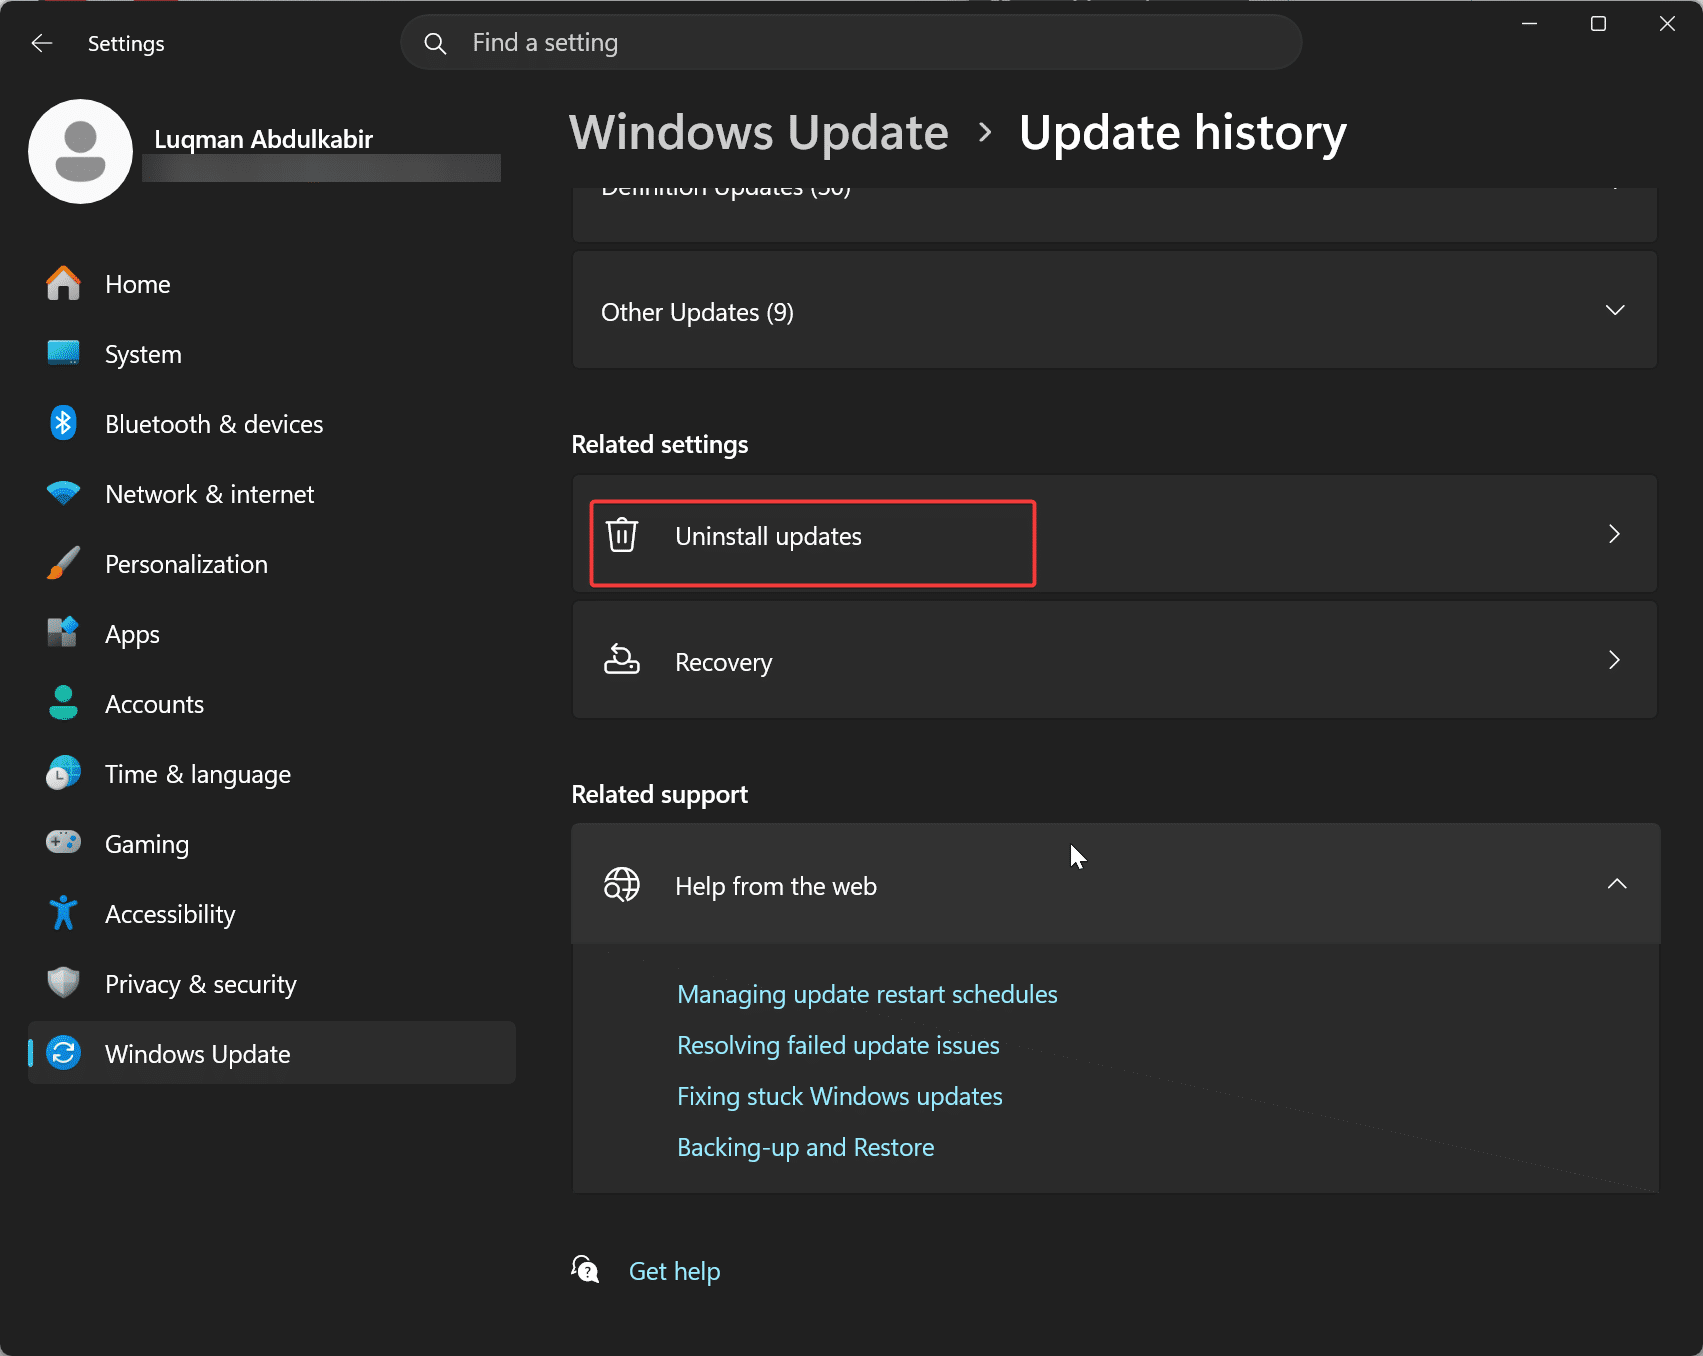1703x1356 pixels.
Task: Click the Windows Update sync icon
Action: (x=63, y=1053)
